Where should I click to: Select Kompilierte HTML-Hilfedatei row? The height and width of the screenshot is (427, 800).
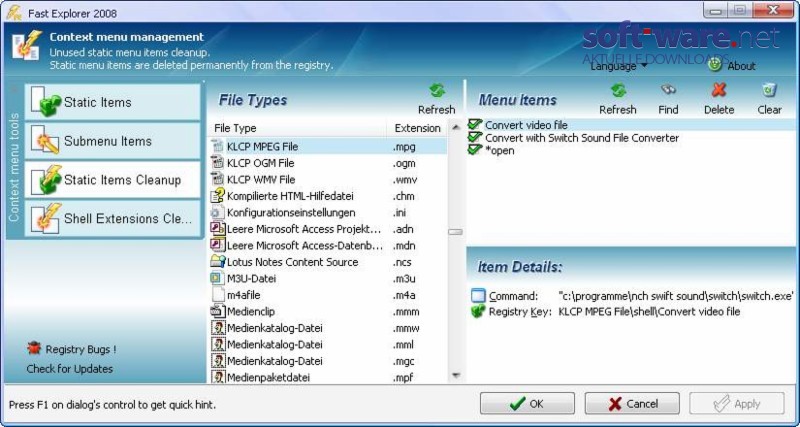click(328, 196)
